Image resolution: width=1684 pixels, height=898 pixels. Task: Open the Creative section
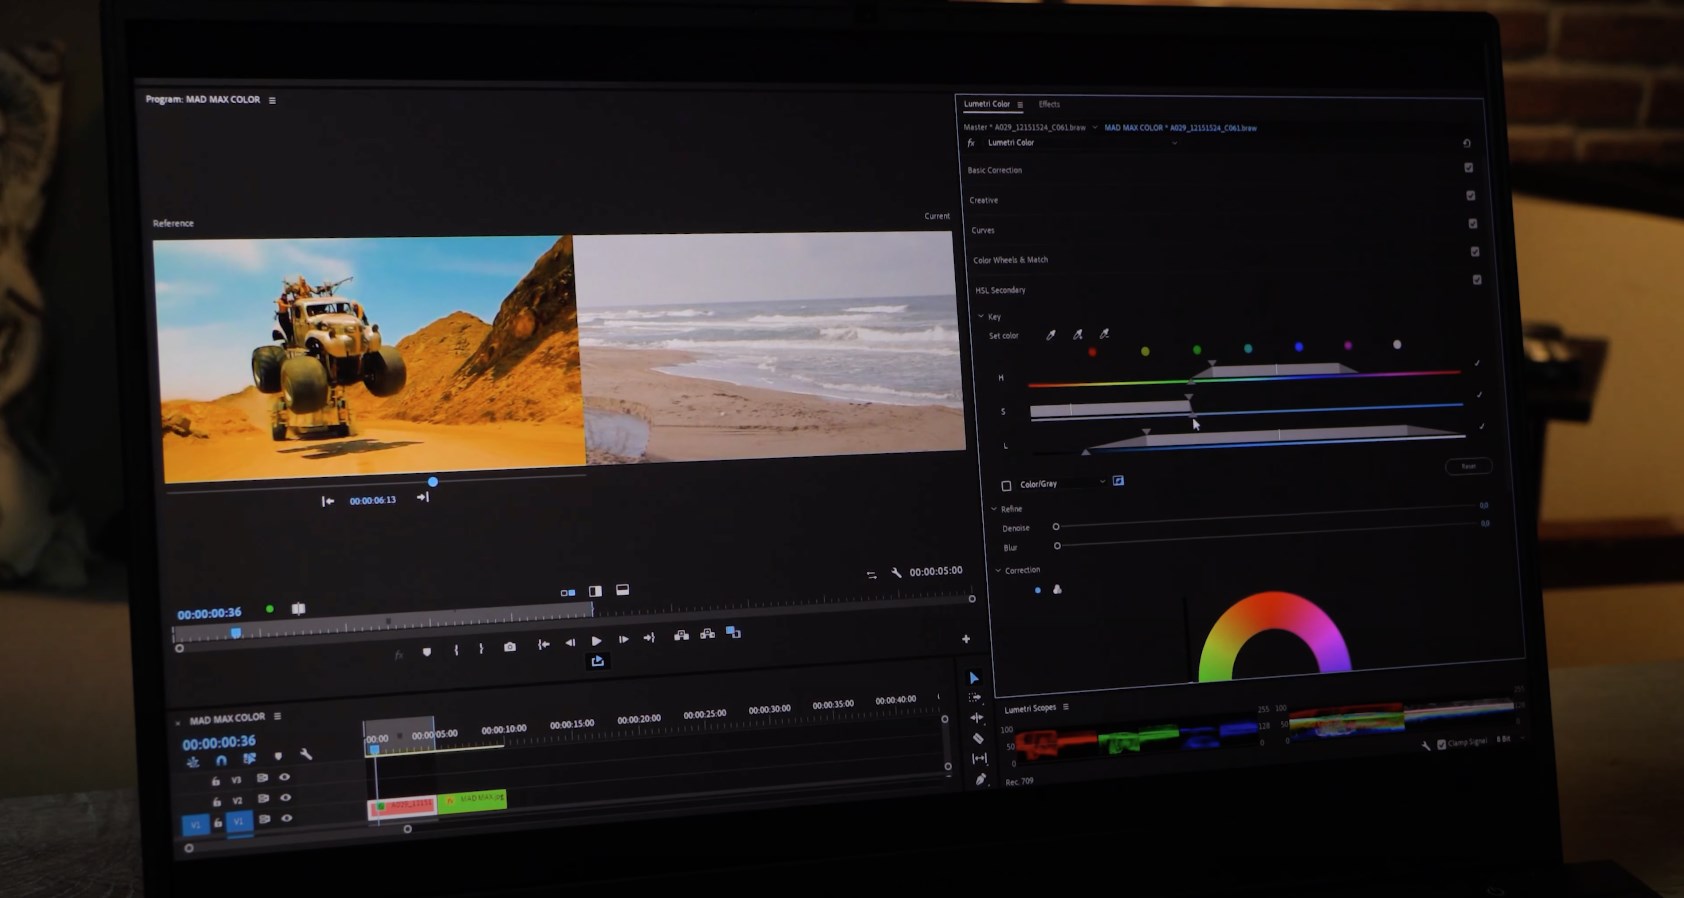tap(984, 200)
